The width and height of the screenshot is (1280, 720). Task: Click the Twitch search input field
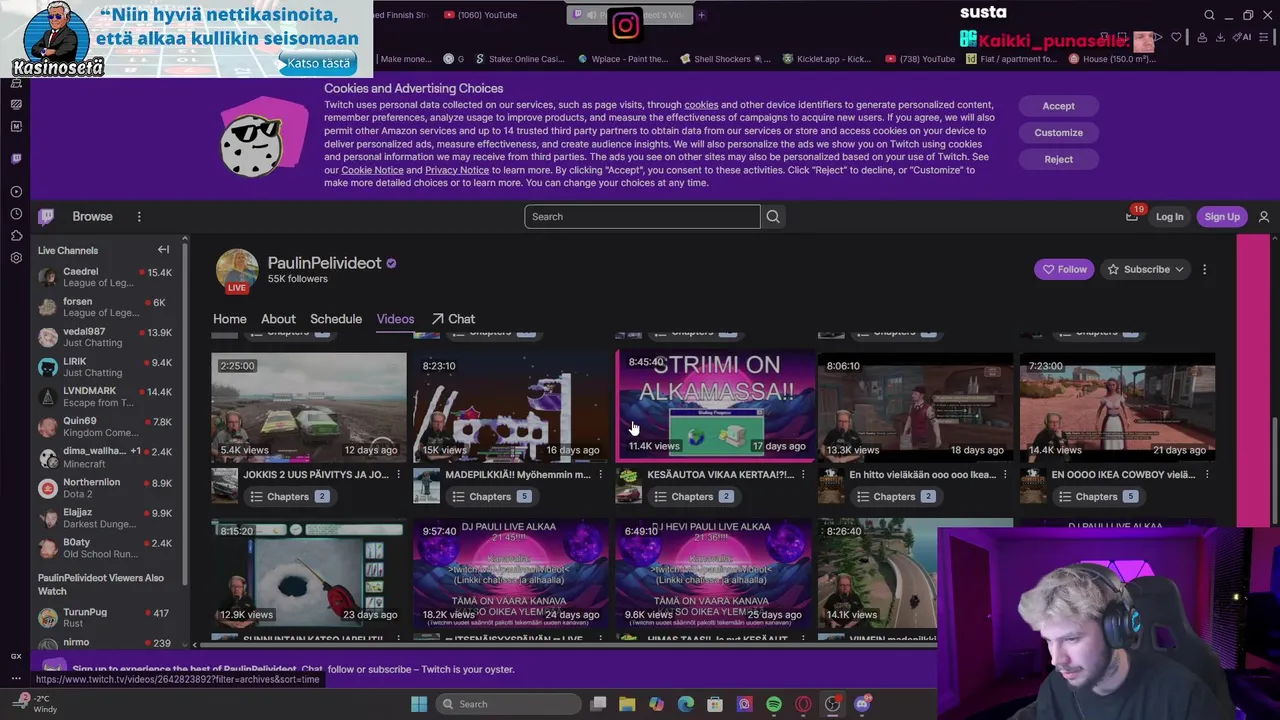(642, 216)
